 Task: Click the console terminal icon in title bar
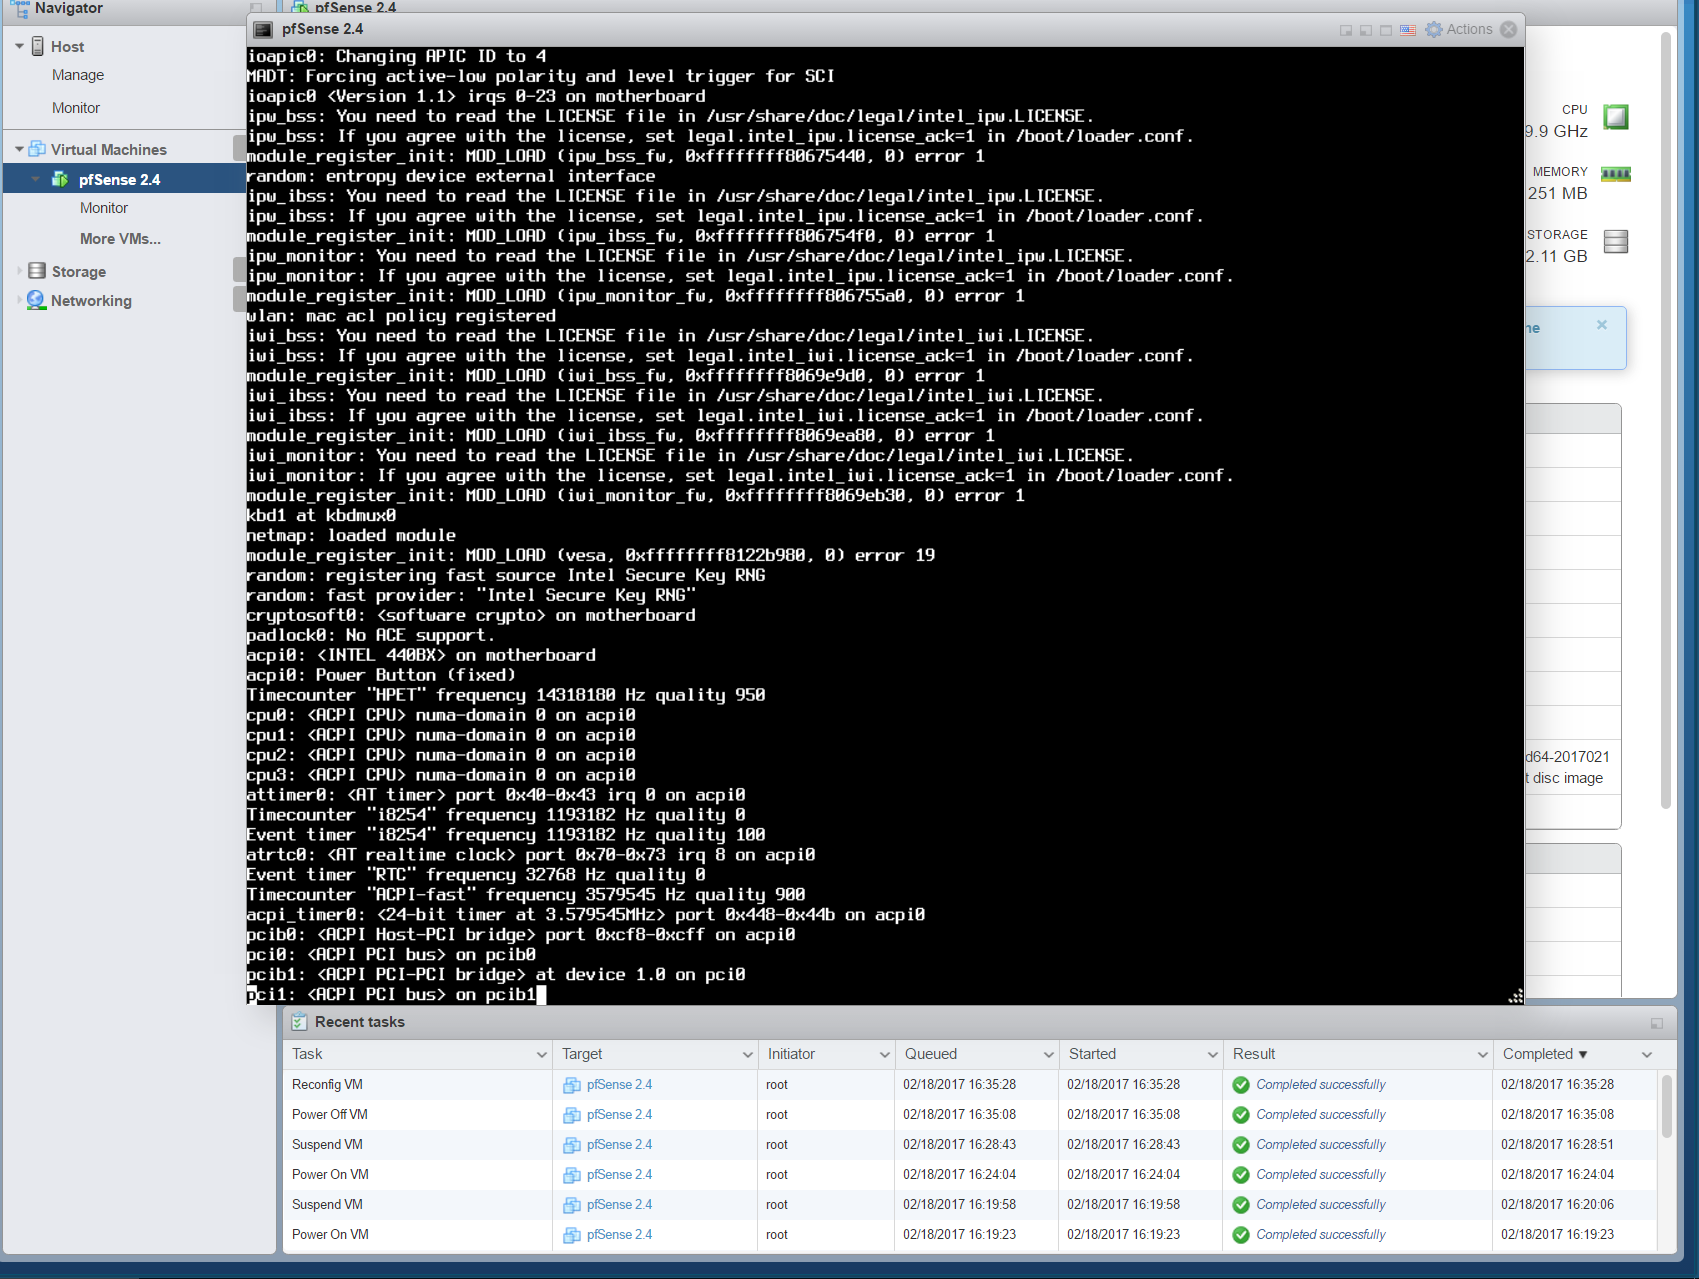[x=263, y=29]
